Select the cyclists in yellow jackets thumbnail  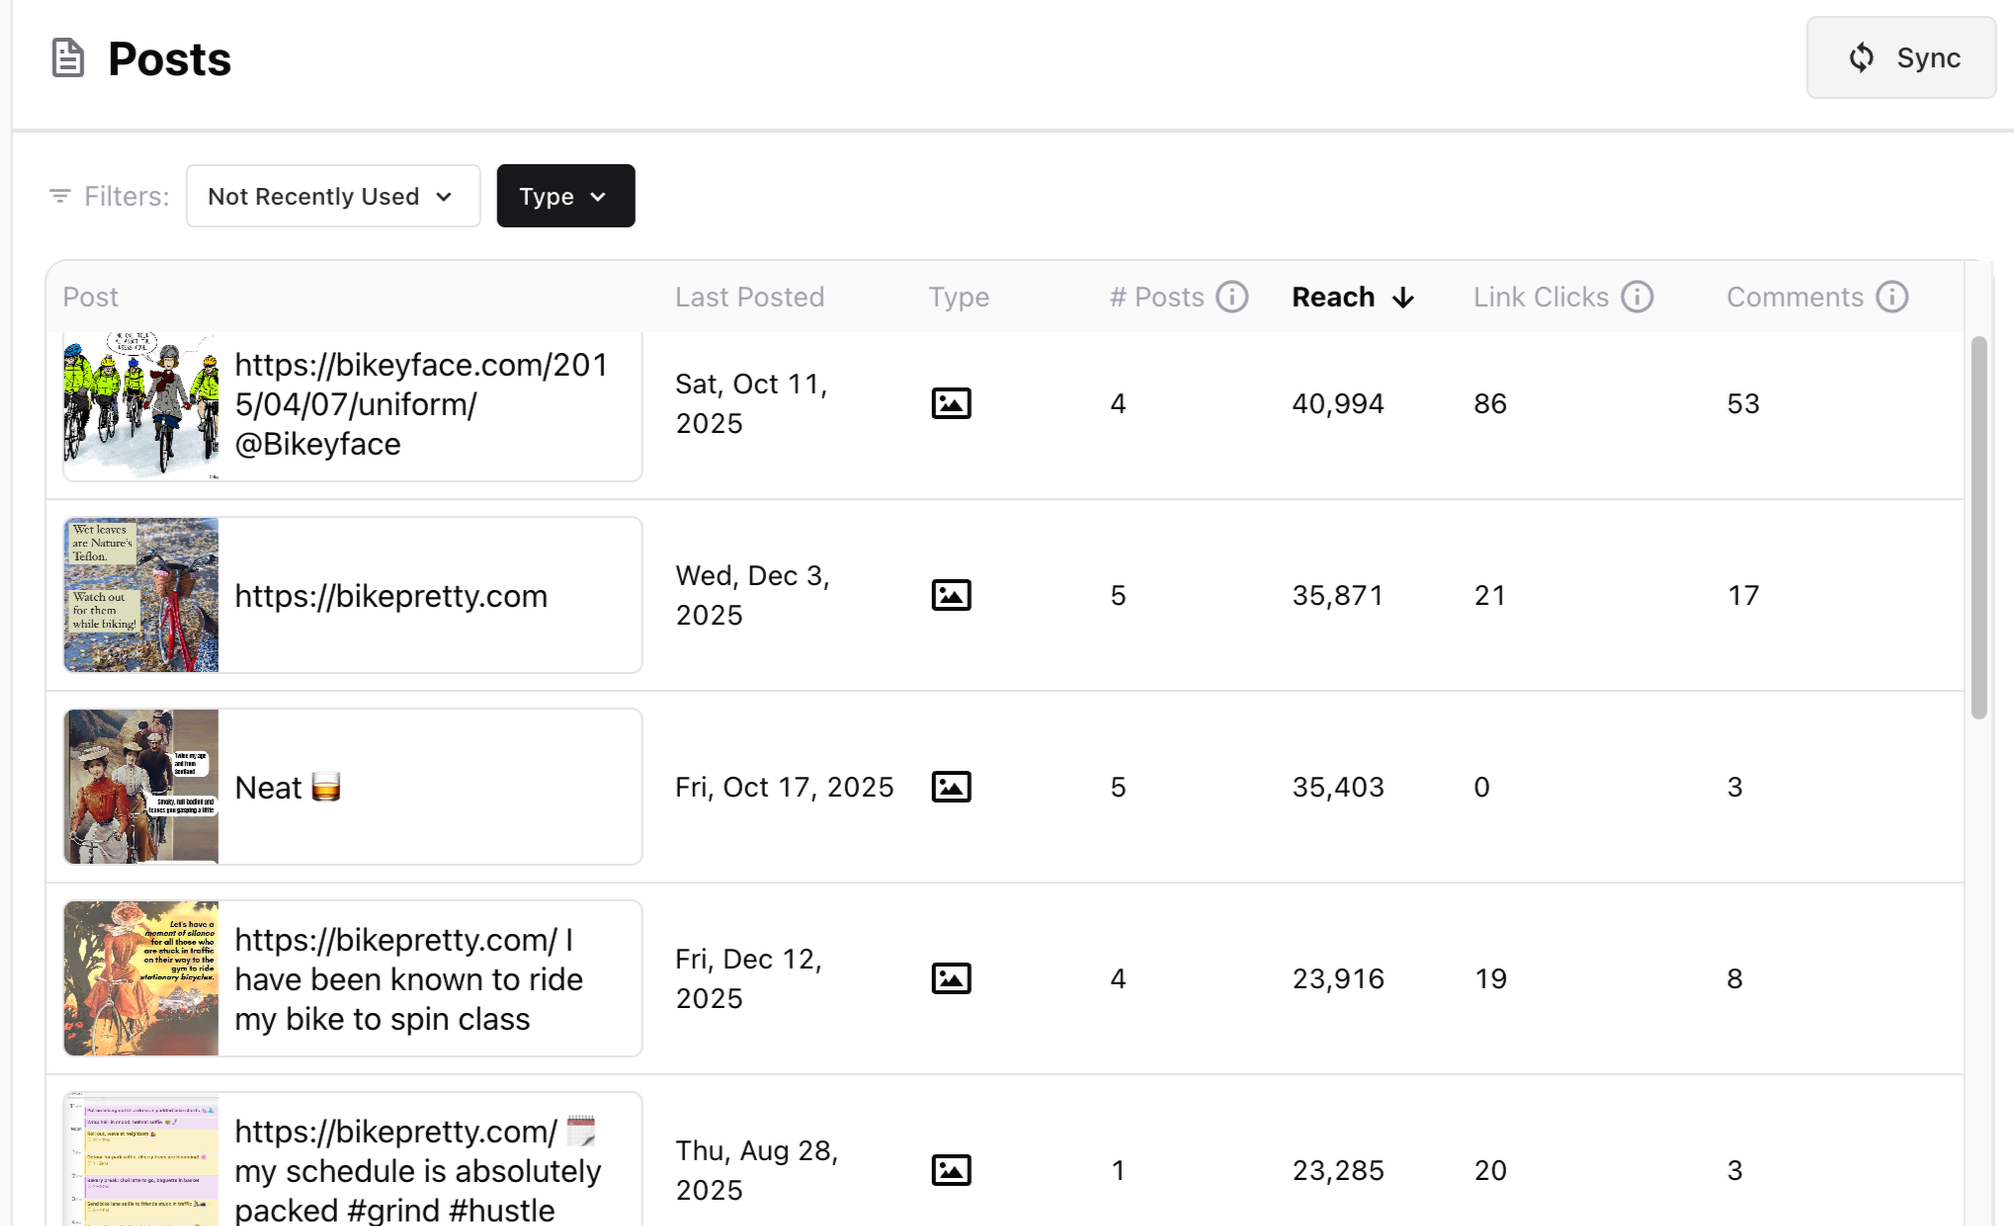coord(141,405)
